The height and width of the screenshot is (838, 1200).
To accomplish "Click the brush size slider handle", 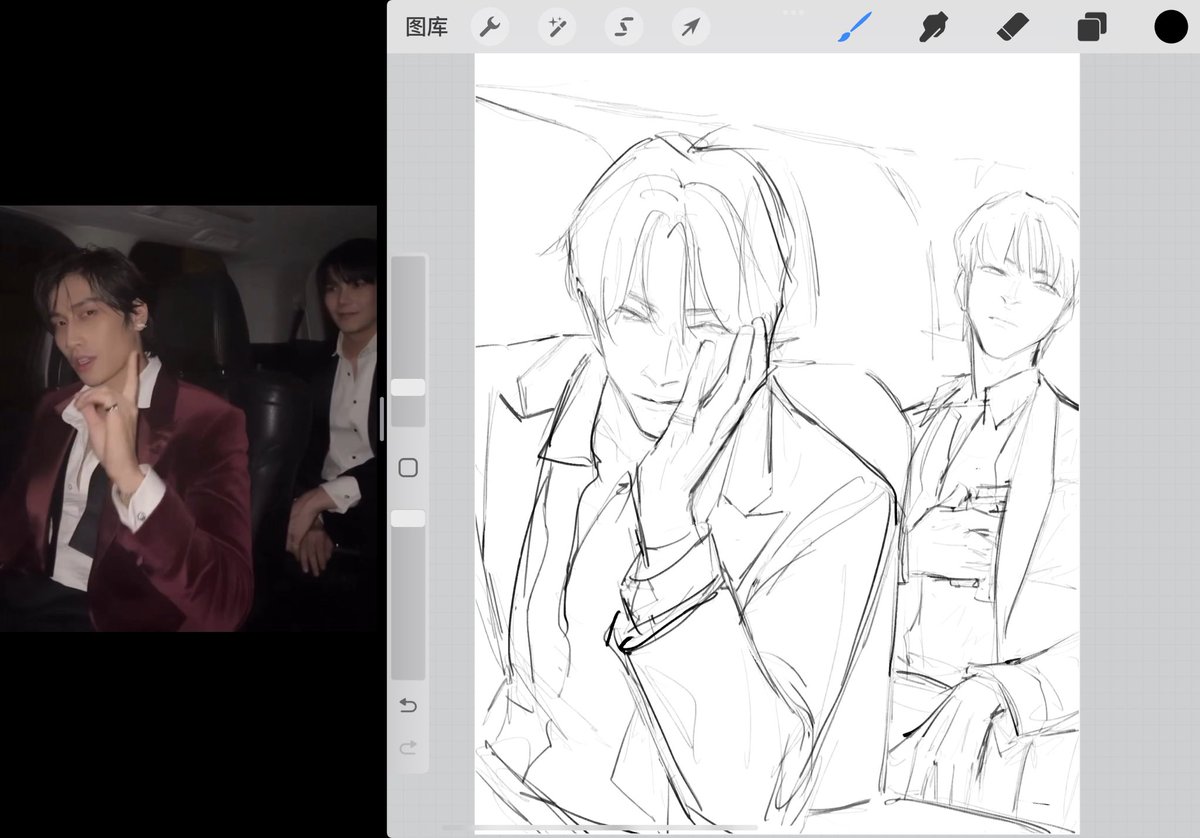I will 408,387.
